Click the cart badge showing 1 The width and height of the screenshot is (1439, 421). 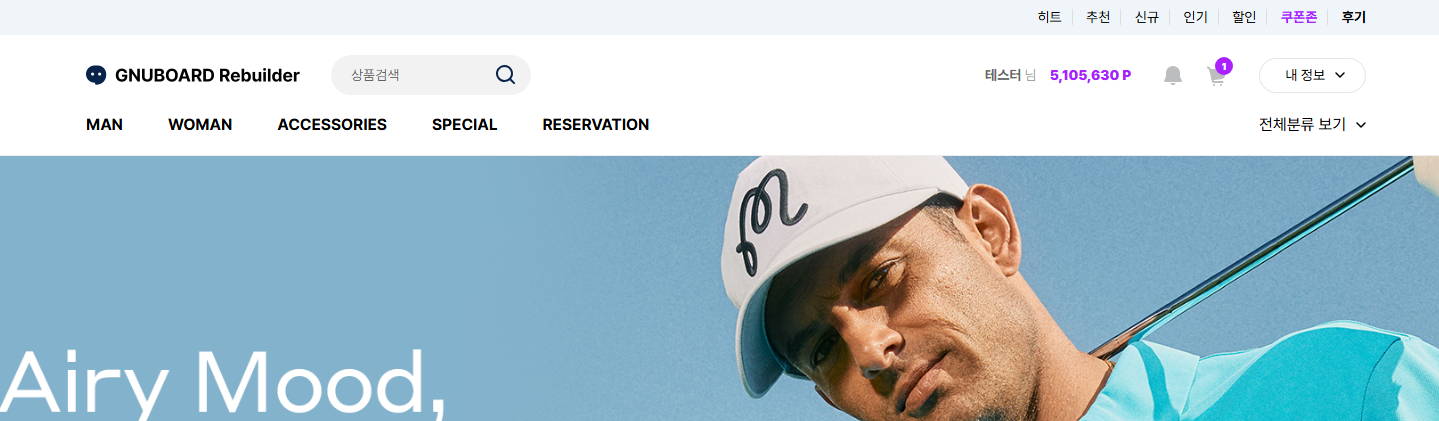(x=1224, y=66)
